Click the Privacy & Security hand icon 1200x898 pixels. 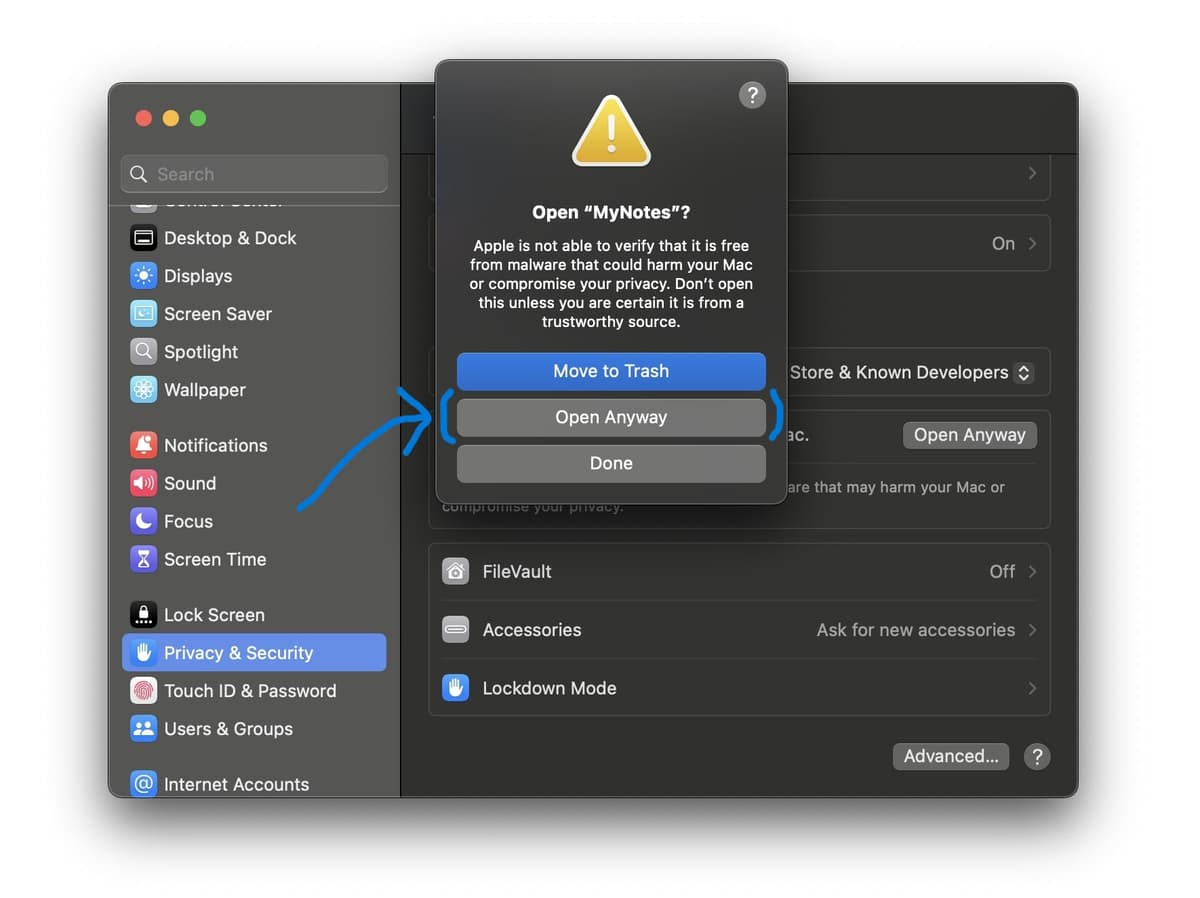[x=144, y=653]
